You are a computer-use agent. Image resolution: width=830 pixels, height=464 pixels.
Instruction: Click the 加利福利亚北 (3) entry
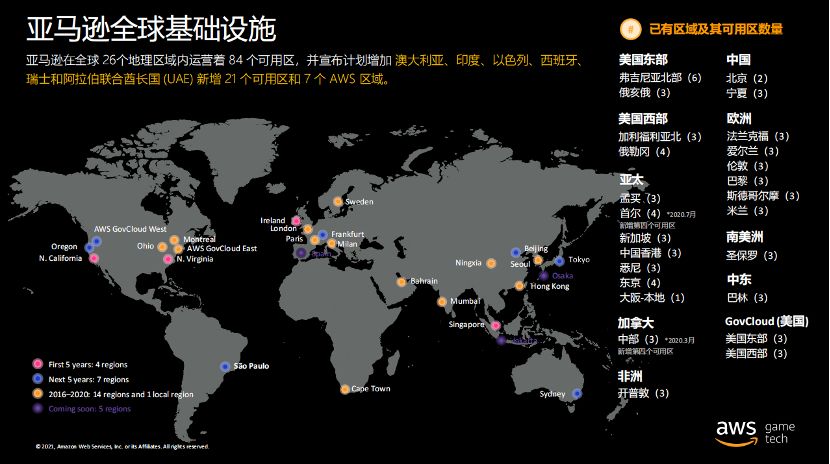coord(660,137)
